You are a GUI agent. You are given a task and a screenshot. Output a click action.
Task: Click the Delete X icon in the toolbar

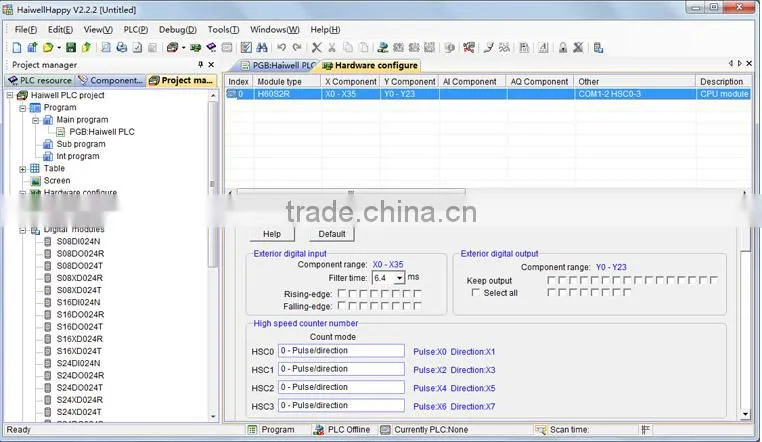[x=316, y=48]
